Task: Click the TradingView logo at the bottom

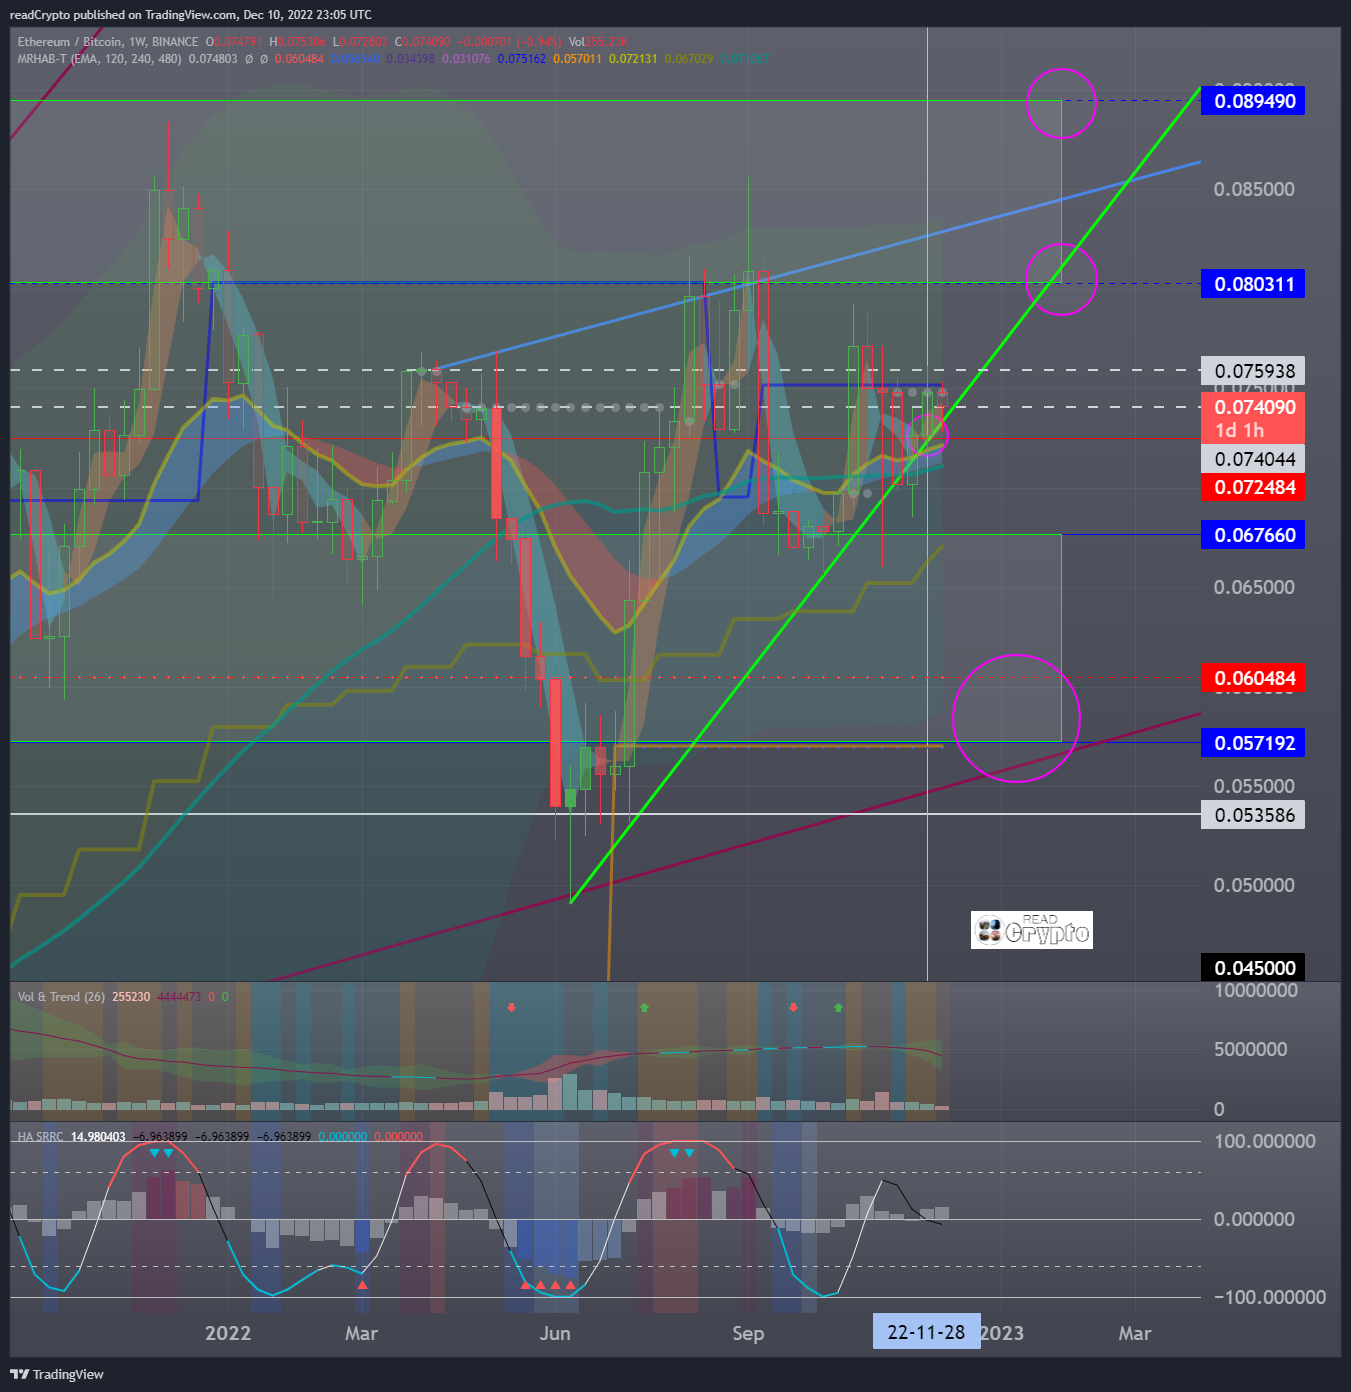Action: coord(57,1374)
